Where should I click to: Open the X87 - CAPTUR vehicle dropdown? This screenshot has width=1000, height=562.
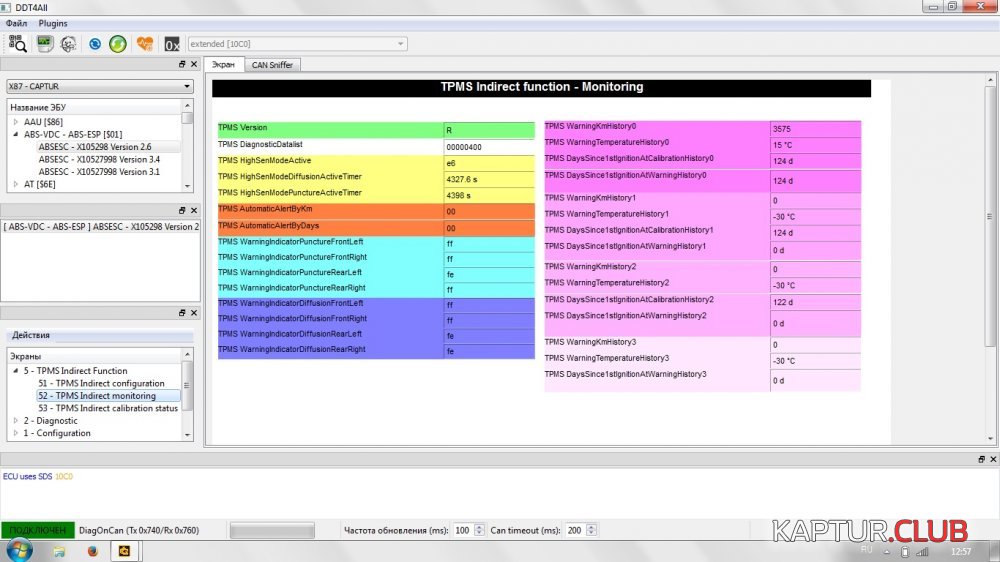coord(99,86)
